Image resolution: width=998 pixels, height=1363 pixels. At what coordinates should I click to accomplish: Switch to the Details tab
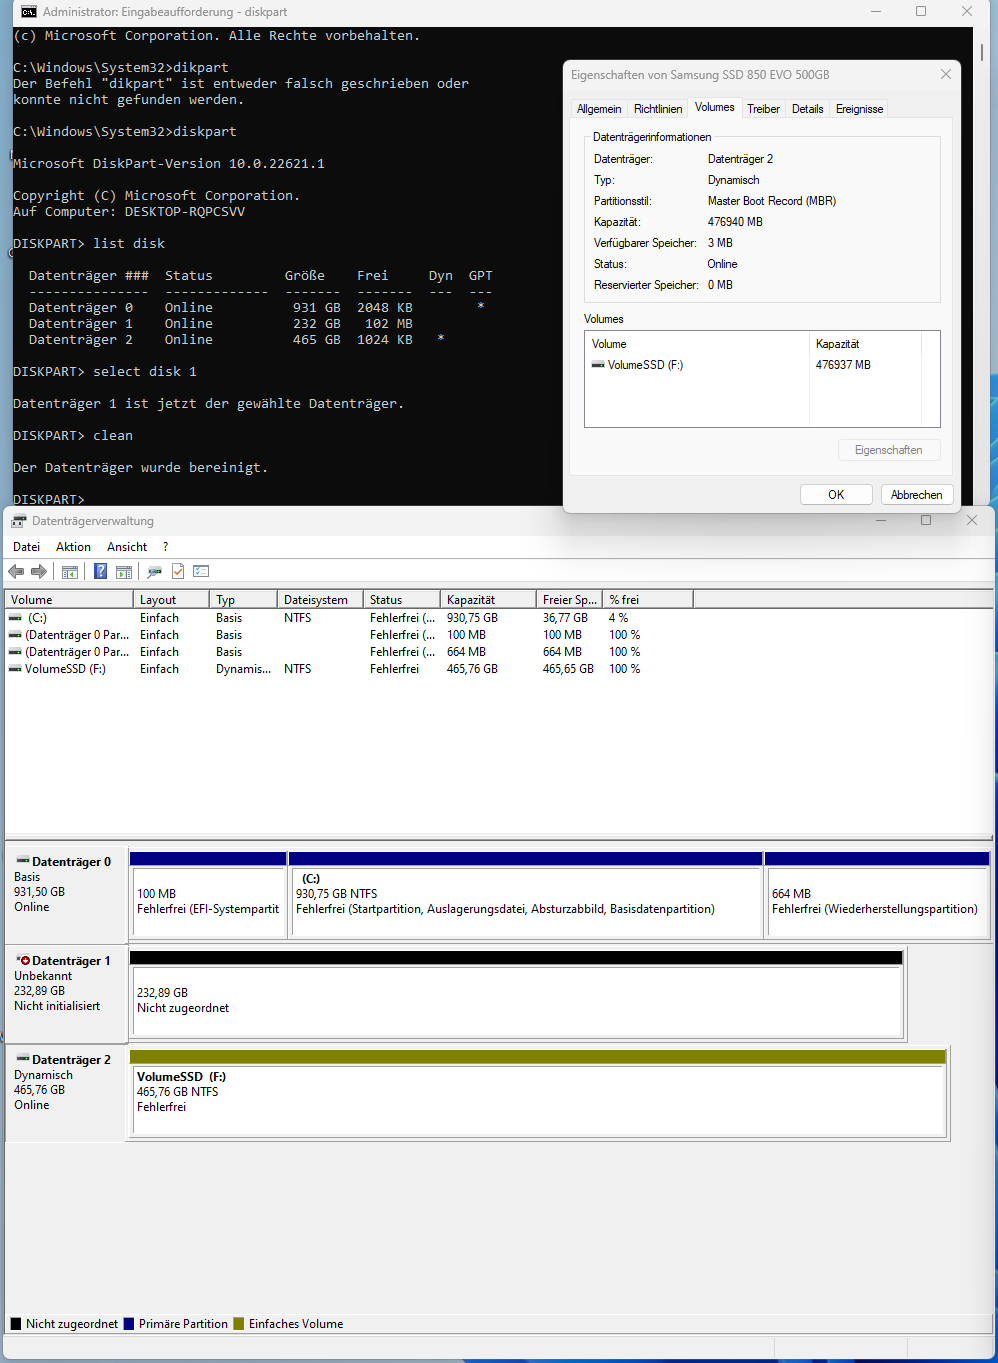[x=807, y=109]
